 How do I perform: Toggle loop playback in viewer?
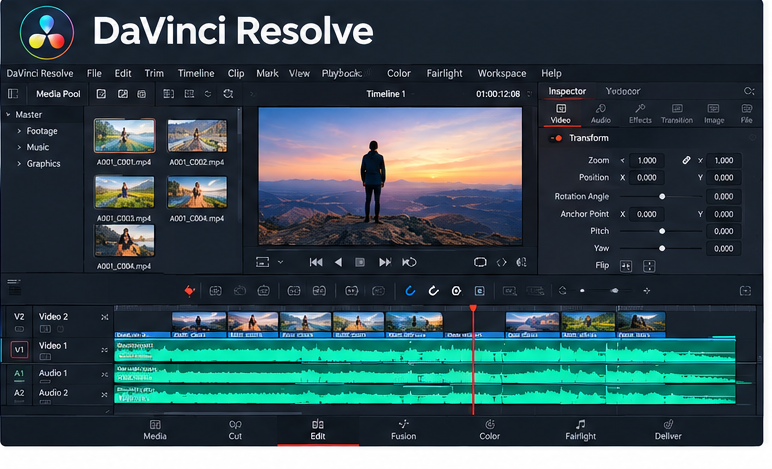click(x=409, y=262)
